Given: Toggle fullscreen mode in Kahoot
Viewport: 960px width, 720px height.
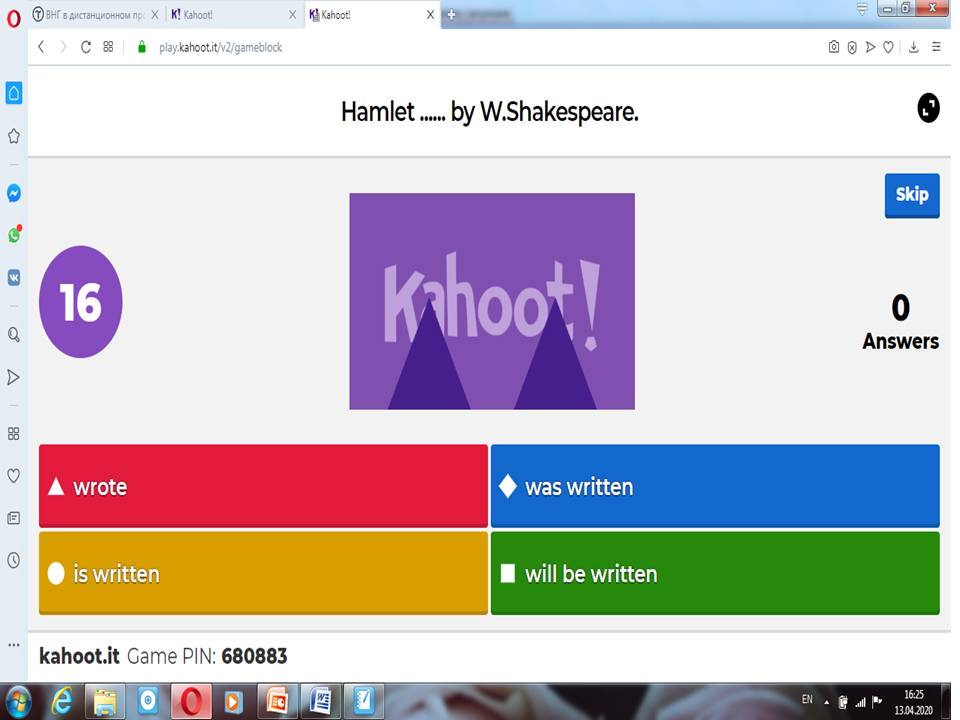Looking at the screenshot, I should pyautogui.click(x=928, y=109).
